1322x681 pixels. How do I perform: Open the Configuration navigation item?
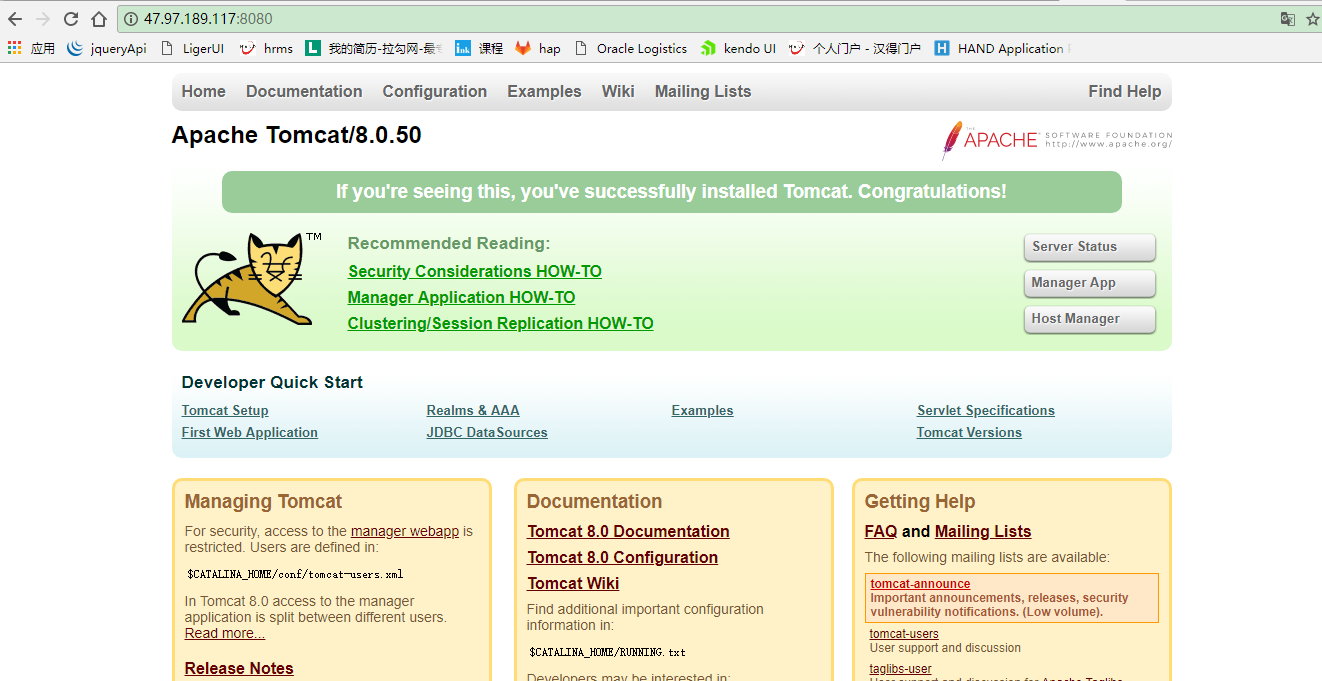434,91
